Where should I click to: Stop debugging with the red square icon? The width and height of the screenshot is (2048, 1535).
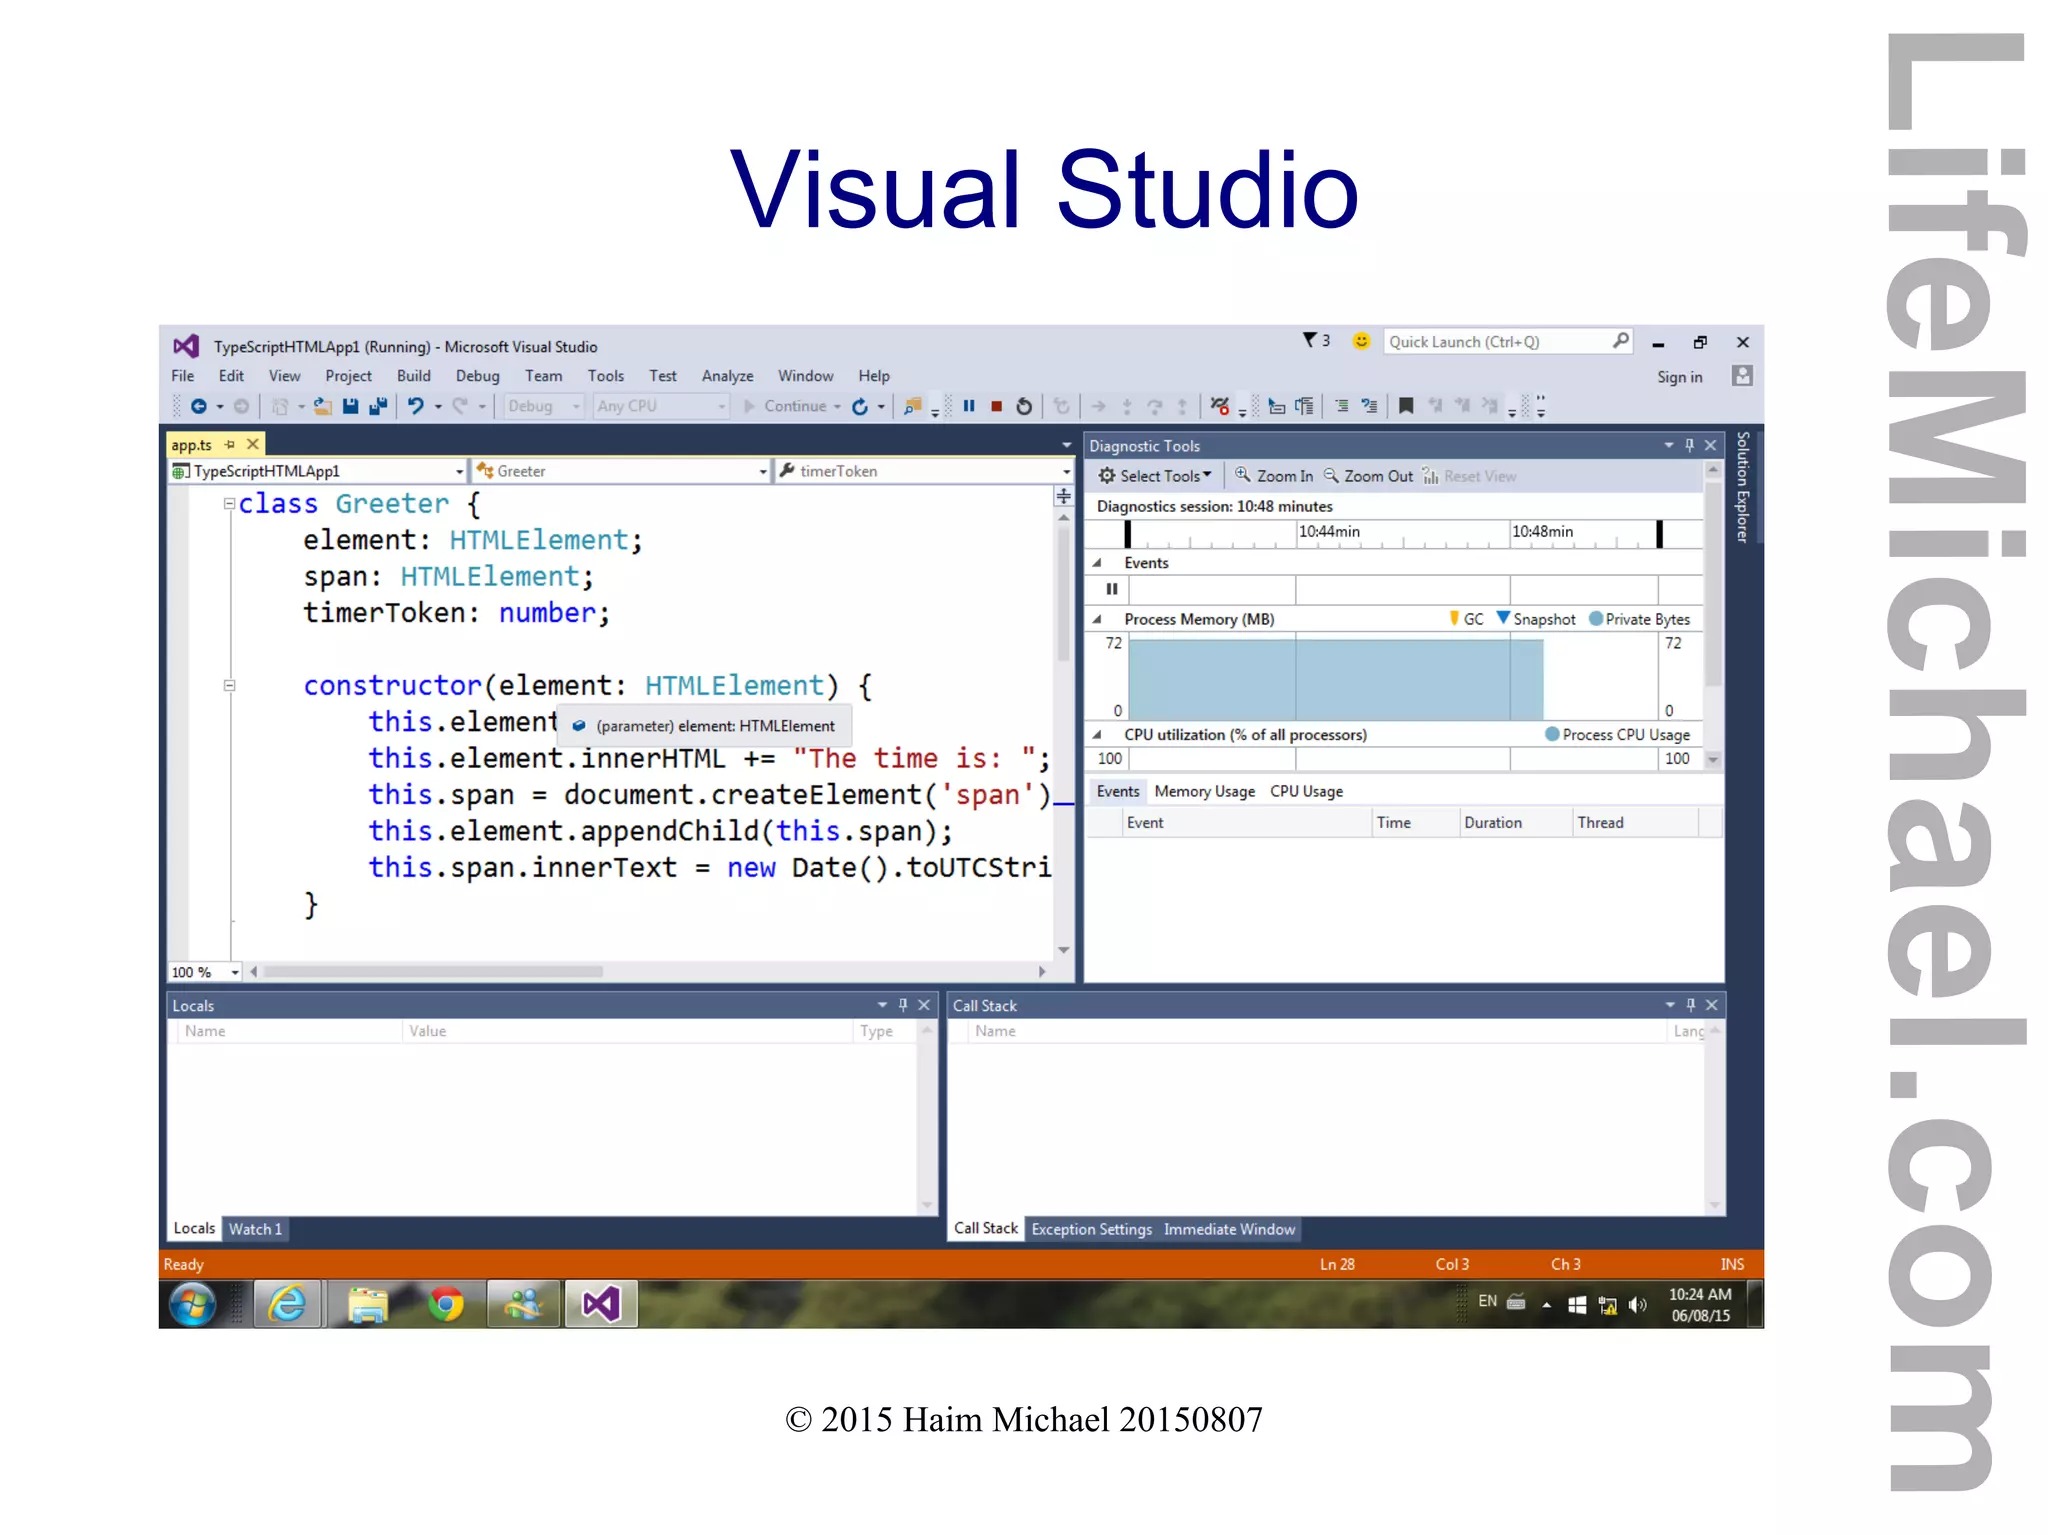click(996, 406)
